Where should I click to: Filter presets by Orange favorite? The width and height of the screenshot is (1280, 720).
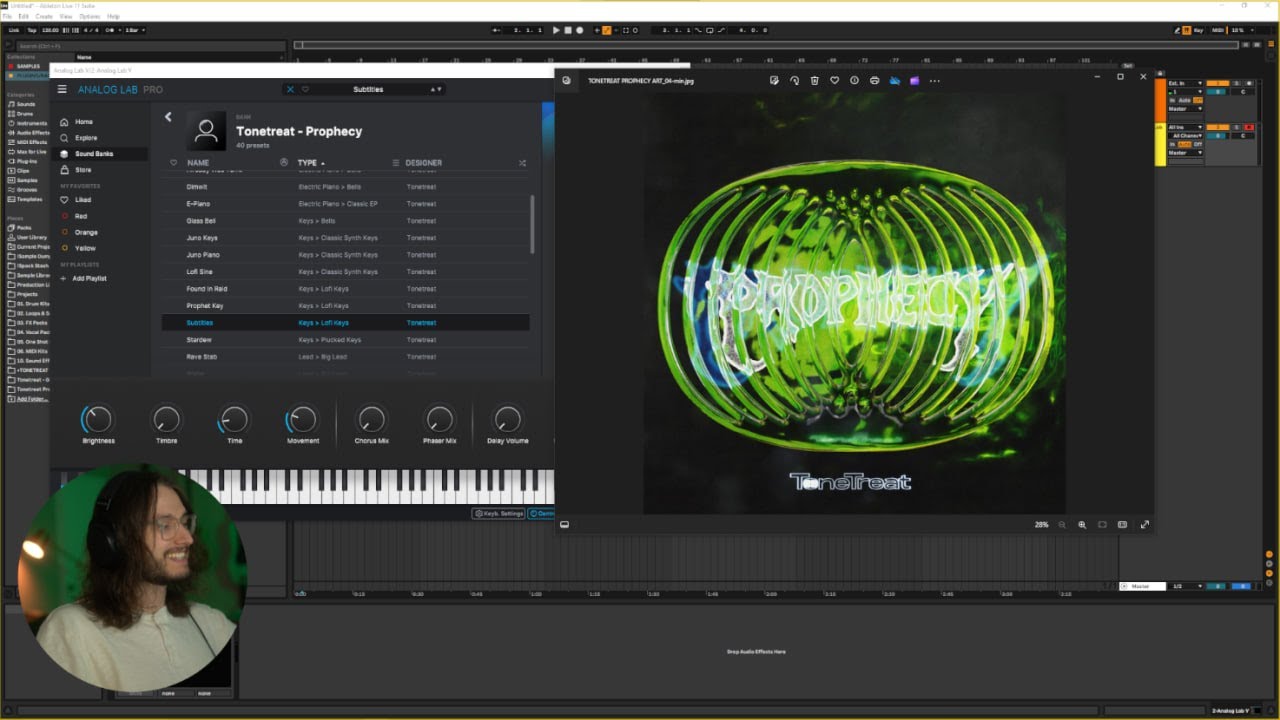[x=85, y=232]
